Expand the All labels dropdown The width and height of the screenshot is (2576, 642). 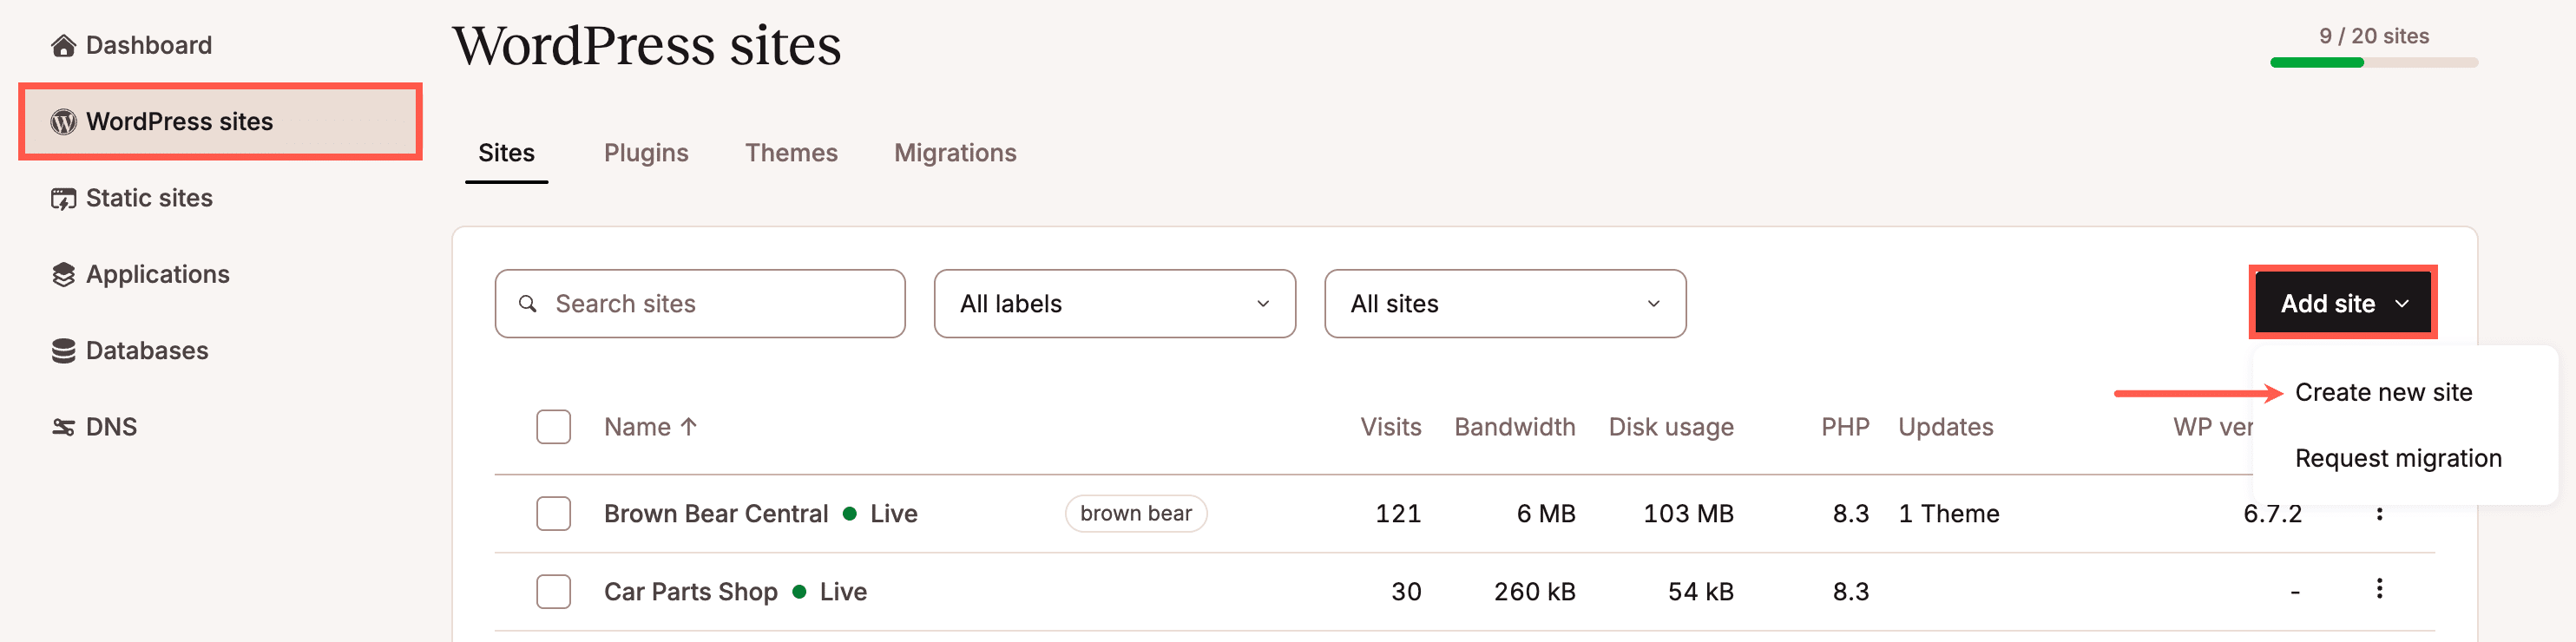pos(1114,304)
